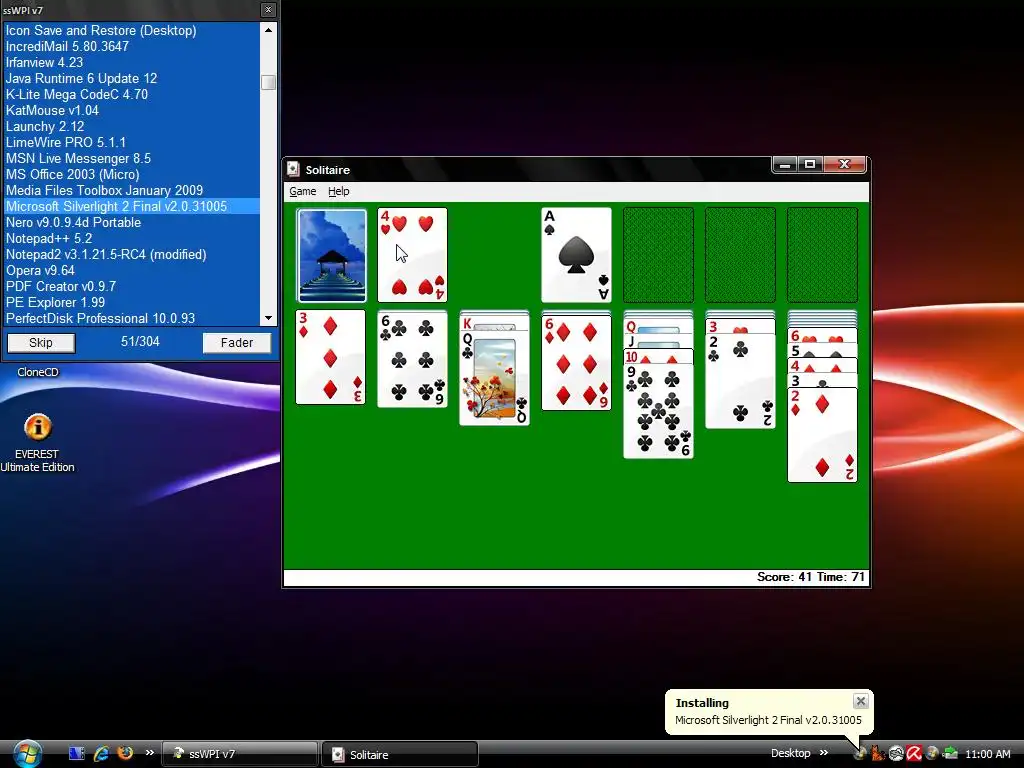Select 'Notepad2 v3.1.21.5-RC4 (modified)' entry

tap(132, 254)
